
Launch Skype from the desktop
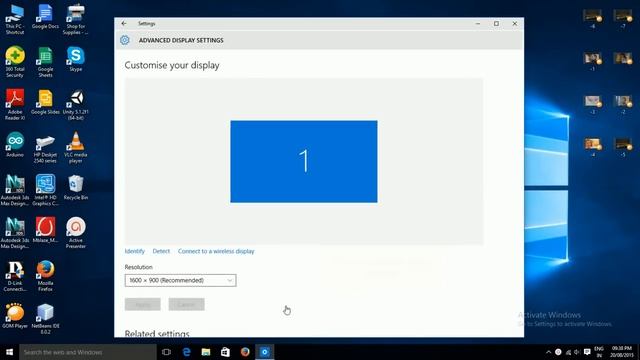(x=76, y=60)
